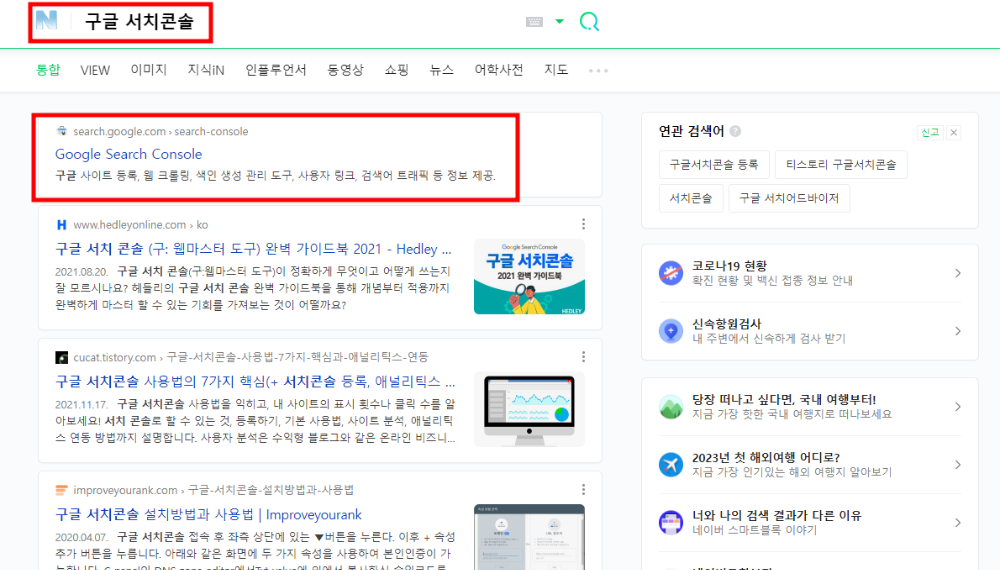Switch to the 어학사전 tab

click(x=499, y=70)
